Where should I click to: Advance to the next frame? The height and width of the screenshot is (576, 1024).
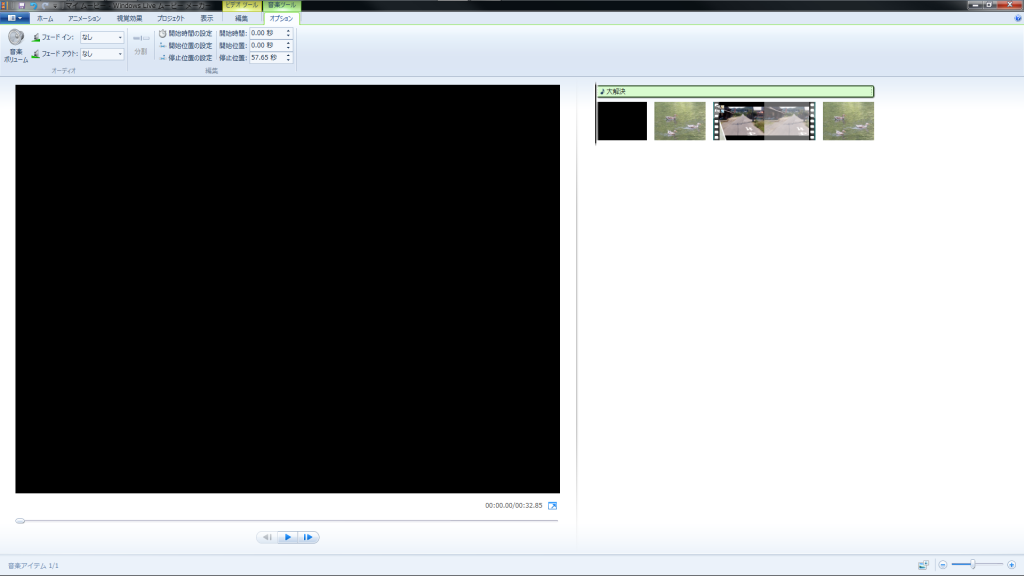click(308, 537)
